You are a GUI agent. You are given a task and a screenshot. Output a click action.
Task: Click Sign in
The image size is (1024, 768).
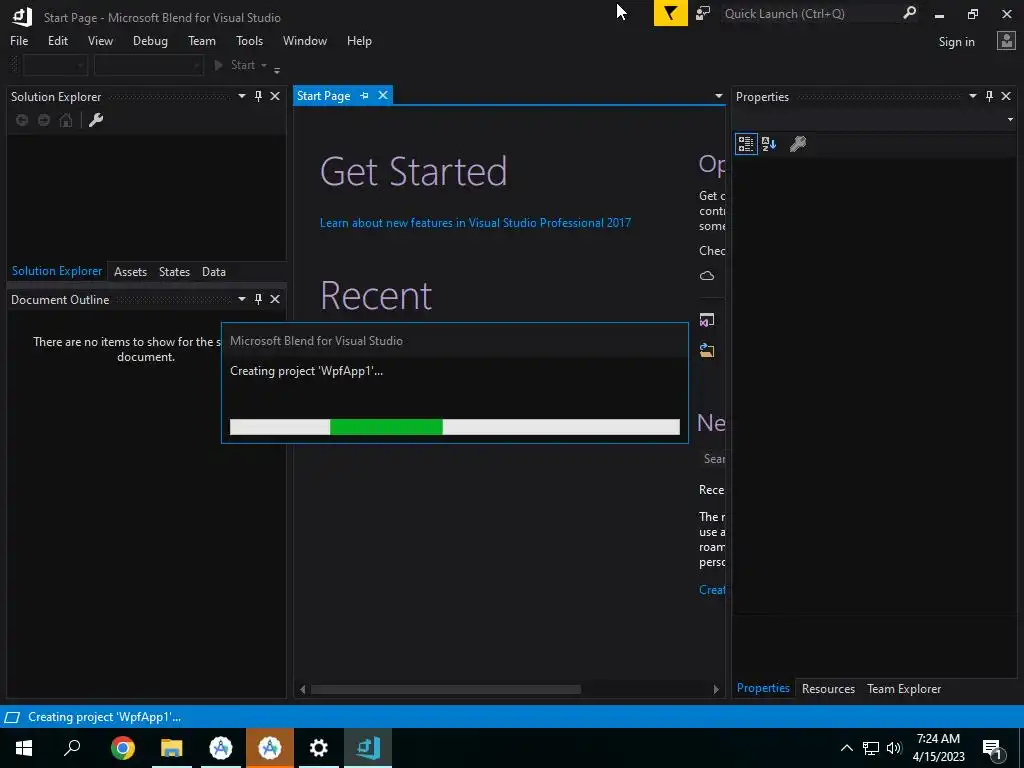tap(956, 42)
